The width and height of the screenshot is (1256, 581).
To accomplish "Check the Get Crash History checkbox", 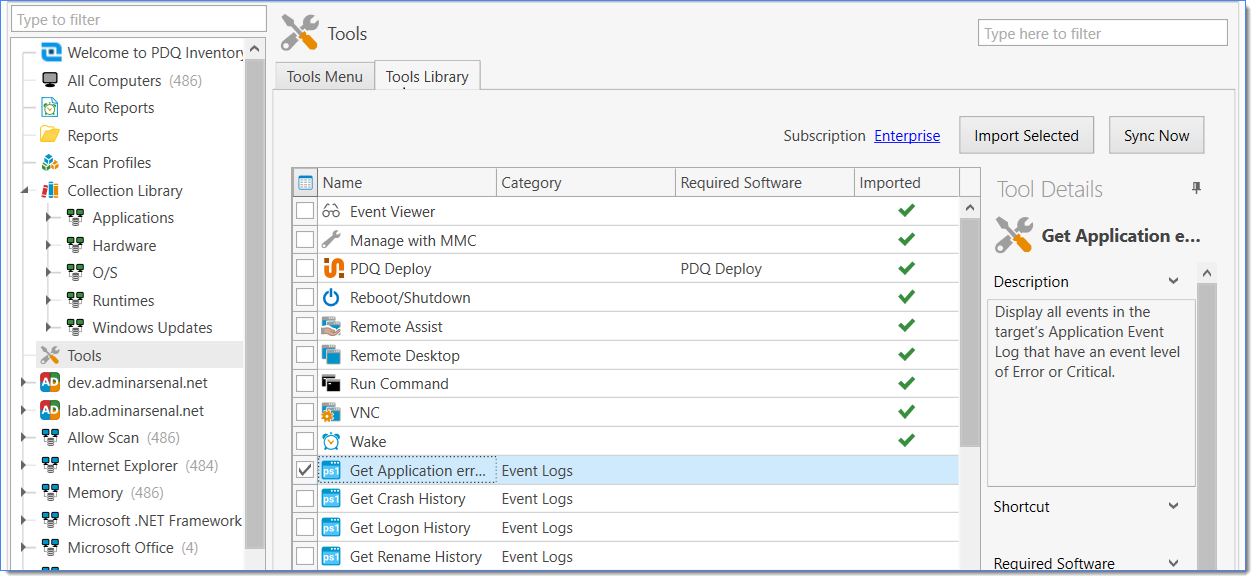I will point(305,499).
